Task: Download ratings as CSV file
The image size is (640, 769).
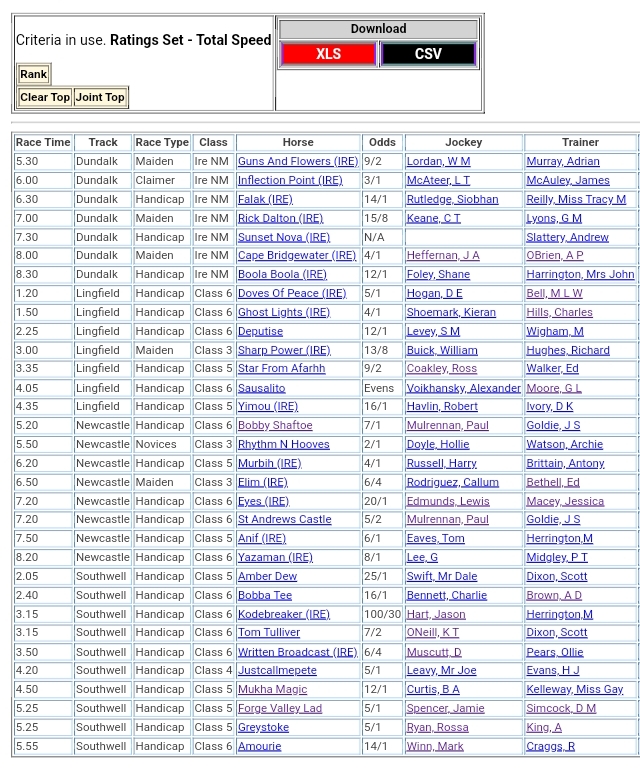Action: click(428, 54)
